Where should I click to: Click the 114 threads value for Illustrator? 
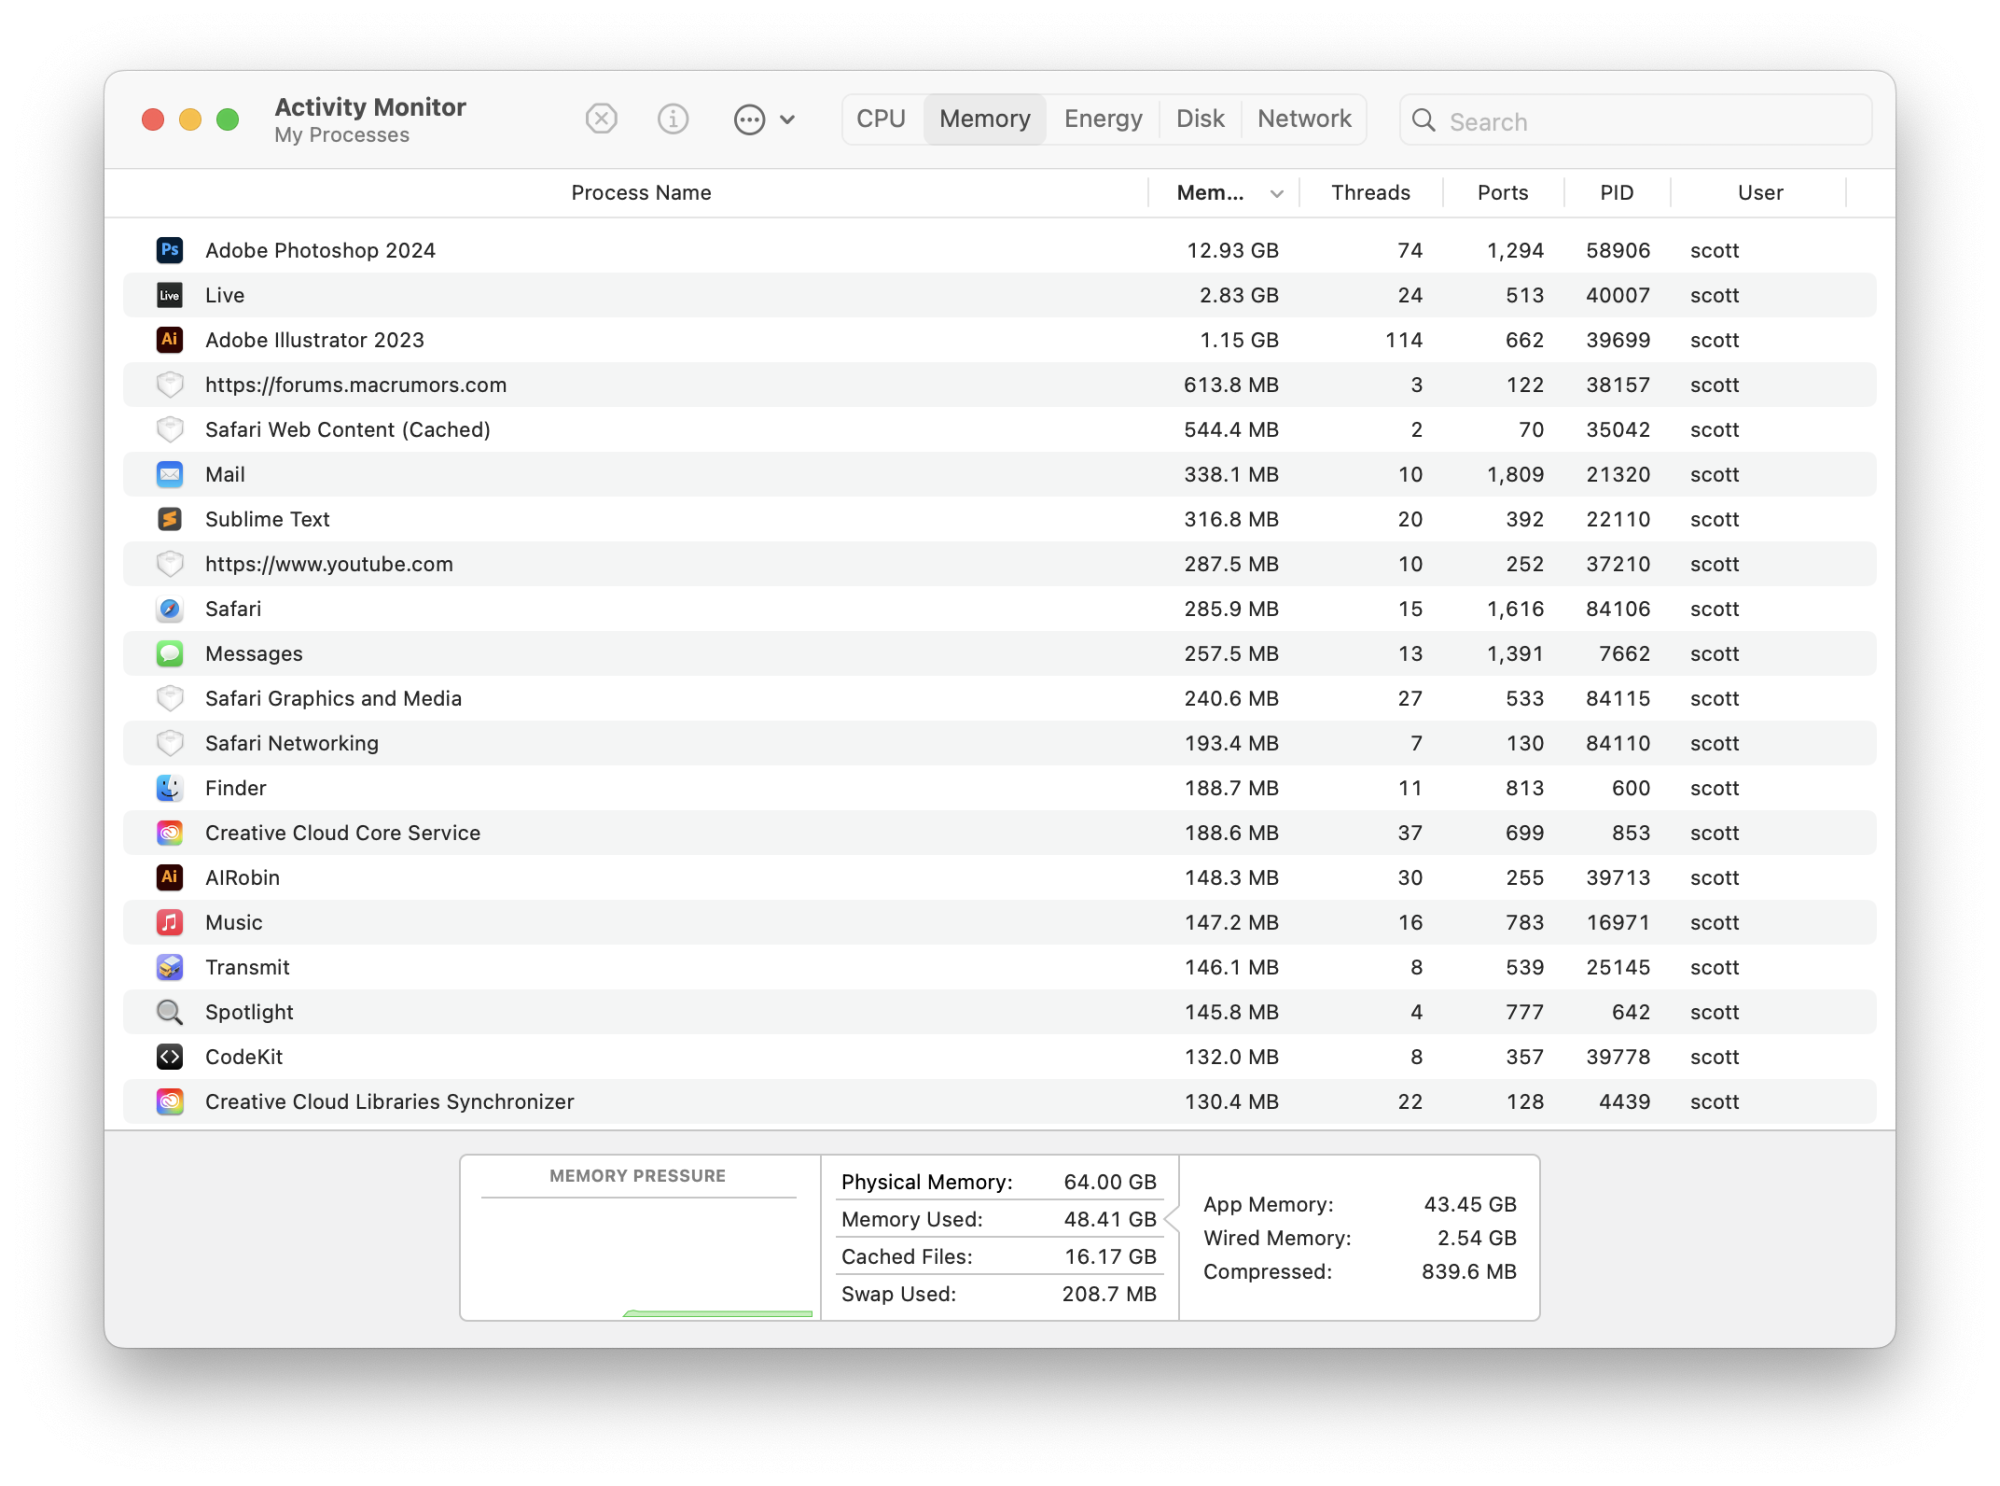pyautogui.click(x=1403, y=340)
